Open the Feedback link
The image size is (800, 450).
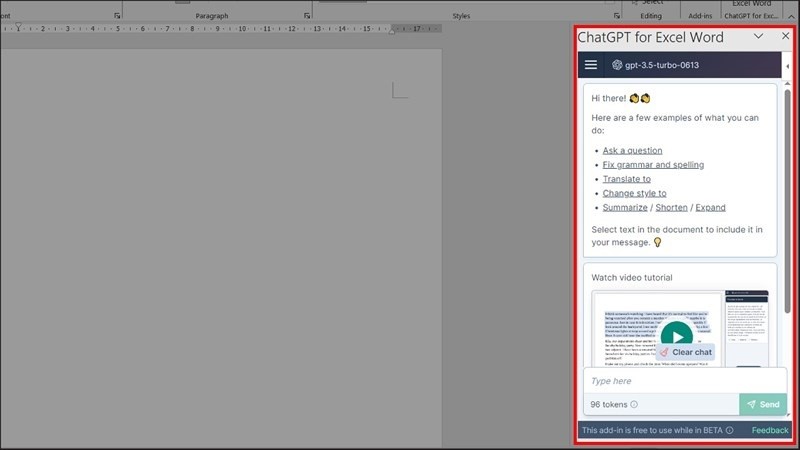coord(770,431)
